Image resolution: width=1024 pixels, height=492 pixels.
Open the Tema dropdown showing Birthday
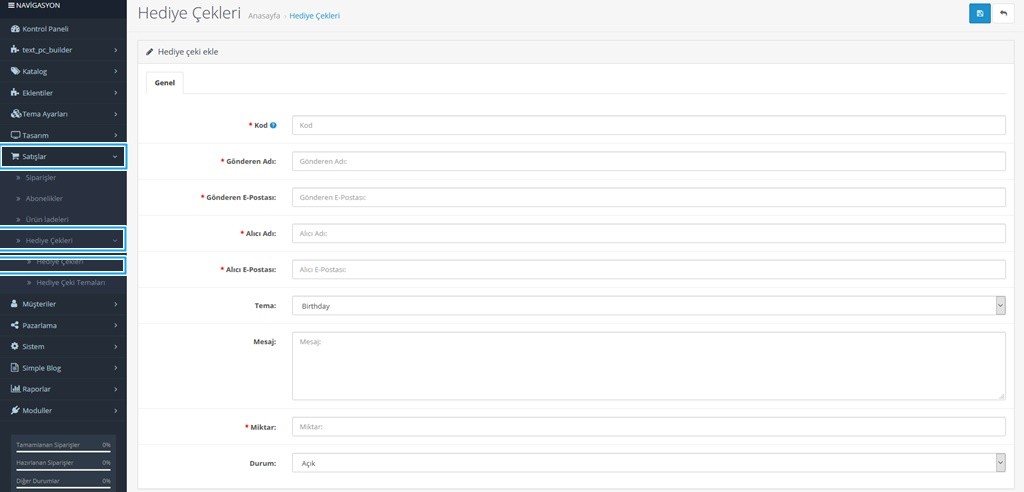(648, 305)
